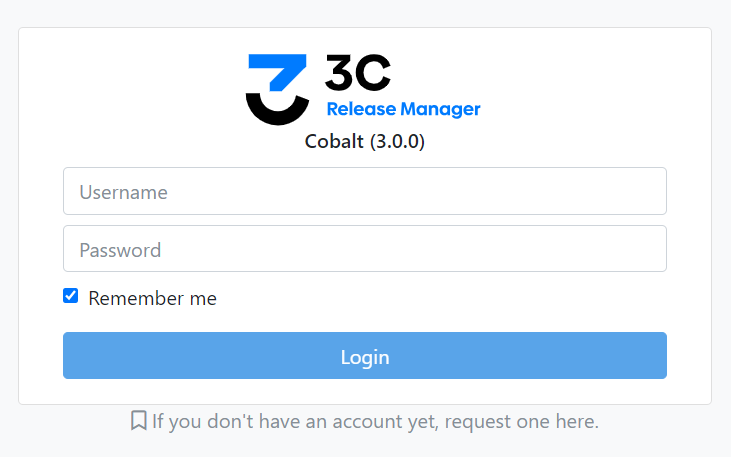Viewport: 731px width, 457px height.
Task: Click the bookmark icon below the login card
Action: [x=138, y=421]
